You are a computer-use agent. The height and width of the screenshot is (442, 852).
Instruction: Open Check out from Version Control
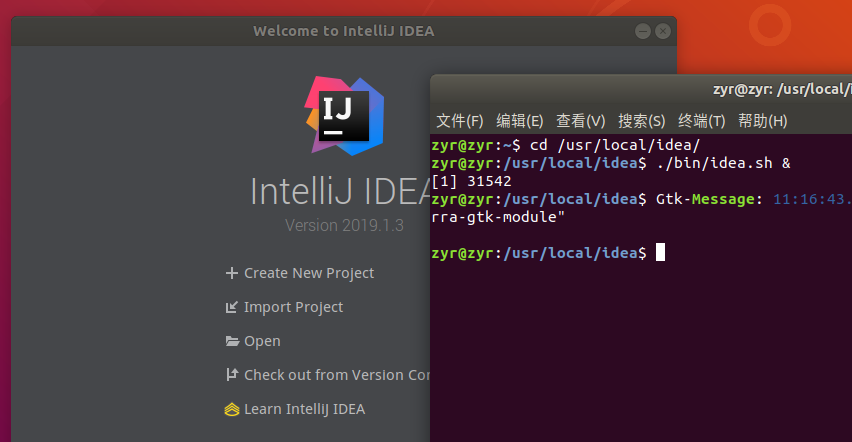click(337, 375)
